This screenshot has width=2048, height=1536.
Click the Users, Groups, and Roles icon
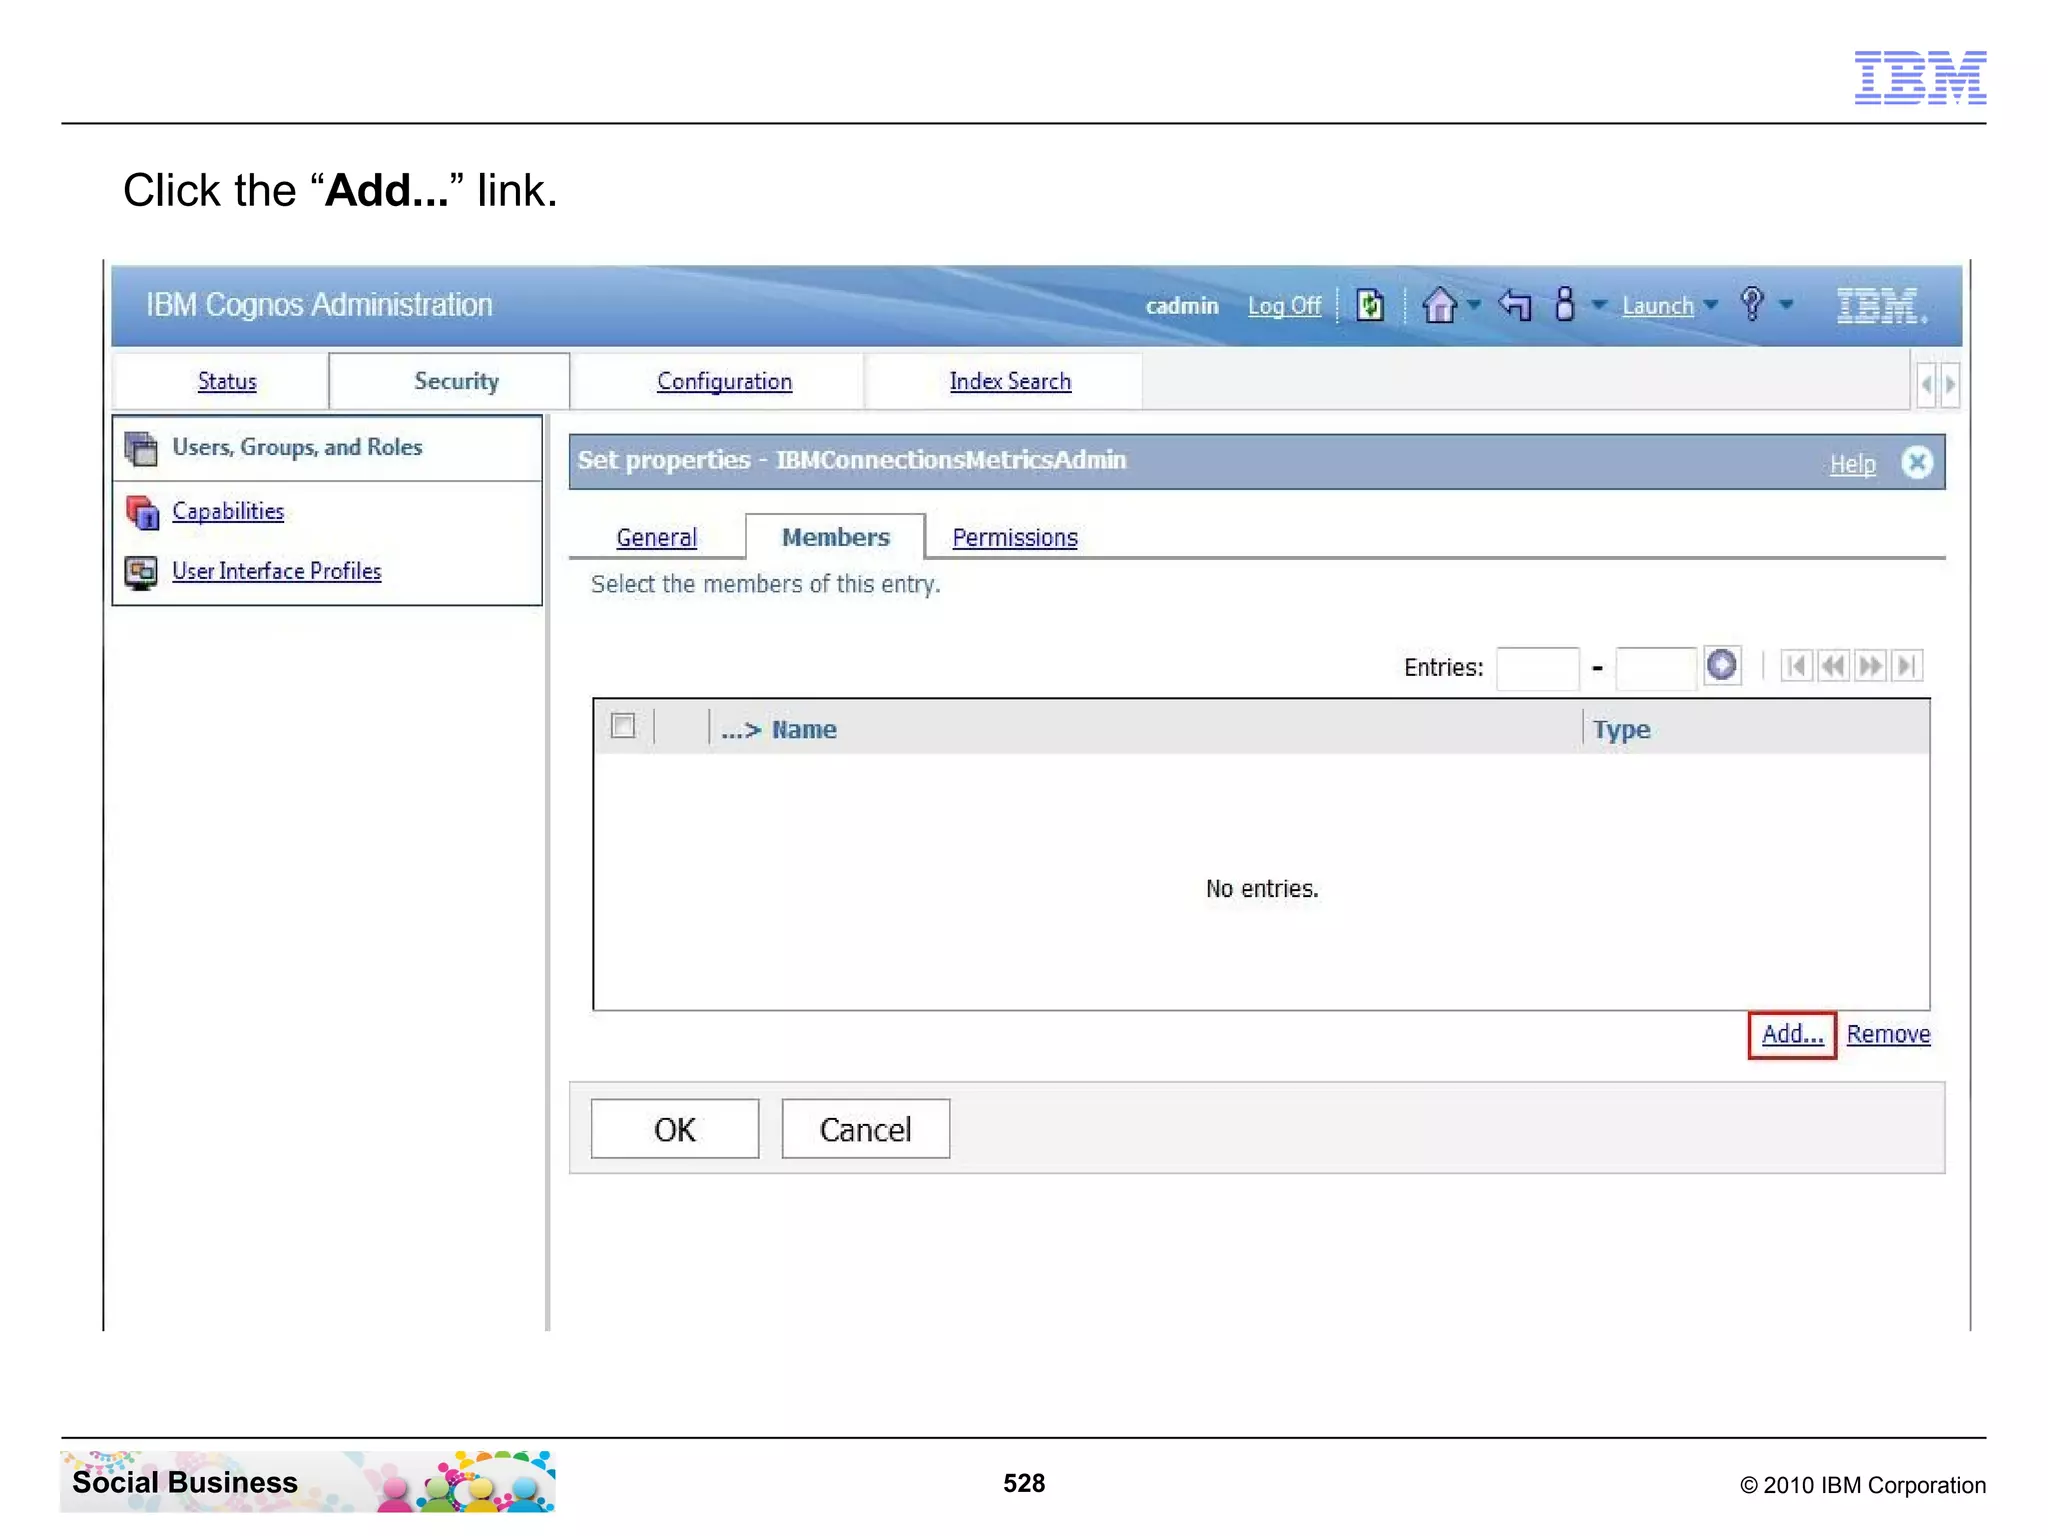141,448
